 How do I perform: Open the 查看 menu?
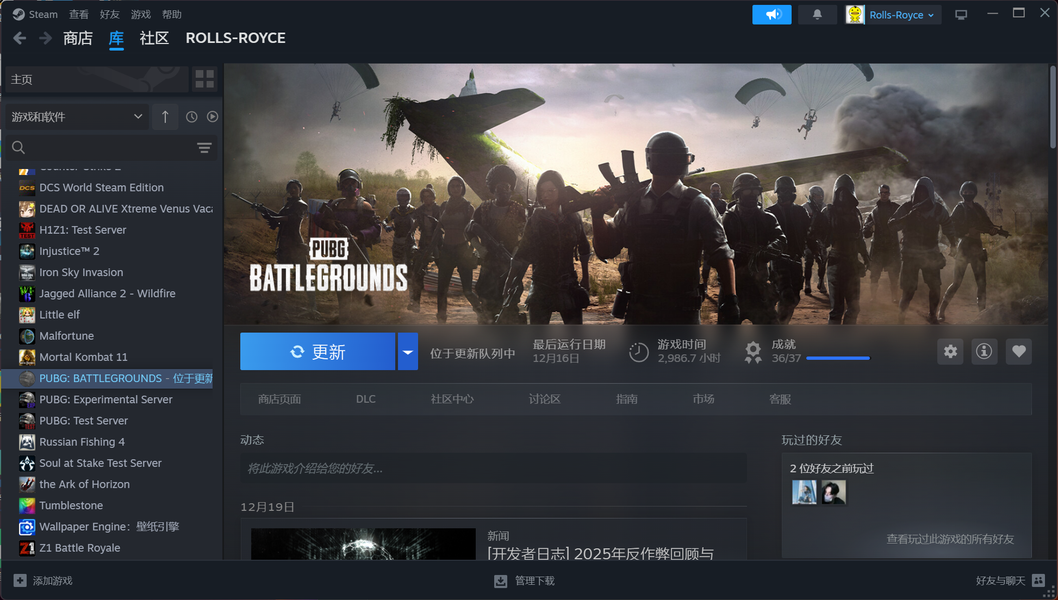pyautogui.click(x=79, y=14)
